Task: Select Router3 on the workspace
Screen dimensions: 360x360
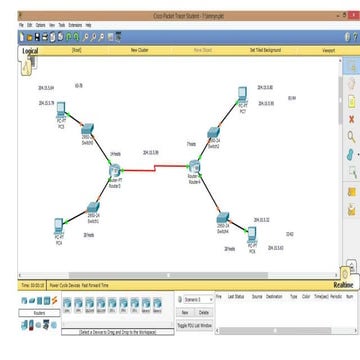Action: point(114,171)
